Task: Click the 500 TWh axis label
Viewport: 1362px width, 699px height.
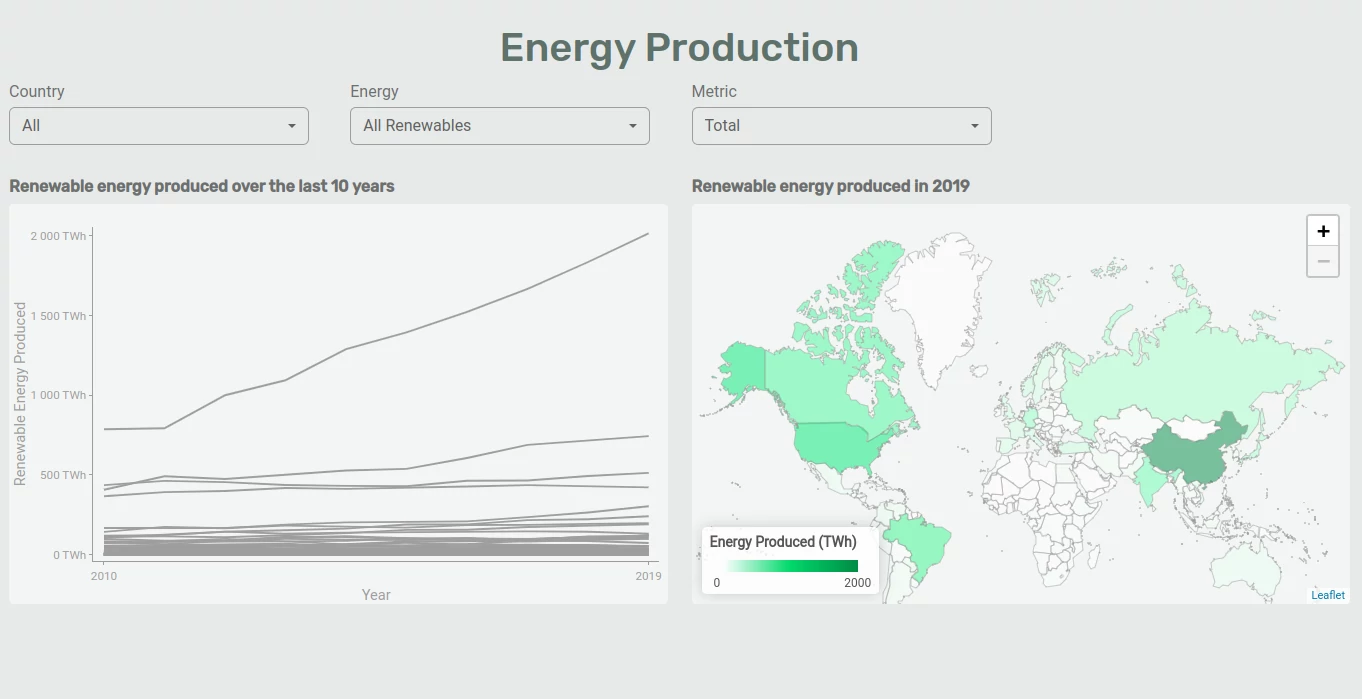Action: click(x=65, y=475)
